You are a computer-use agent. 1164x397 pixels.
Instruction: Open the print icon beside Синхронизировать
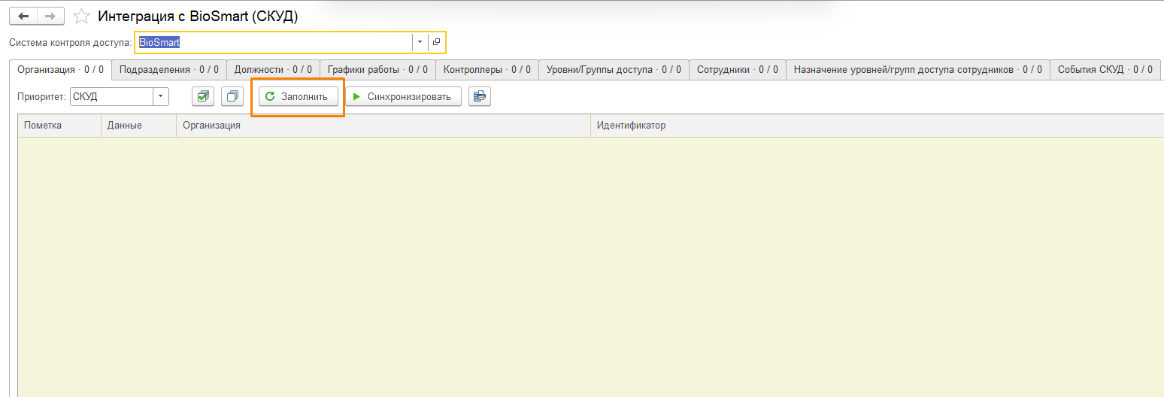coord(480,96)
